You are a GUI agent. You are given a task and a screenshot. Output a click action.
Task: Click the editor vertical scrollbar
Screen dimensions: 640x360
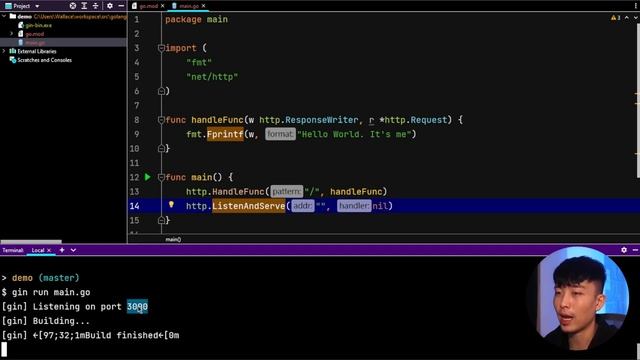[638, 100]
